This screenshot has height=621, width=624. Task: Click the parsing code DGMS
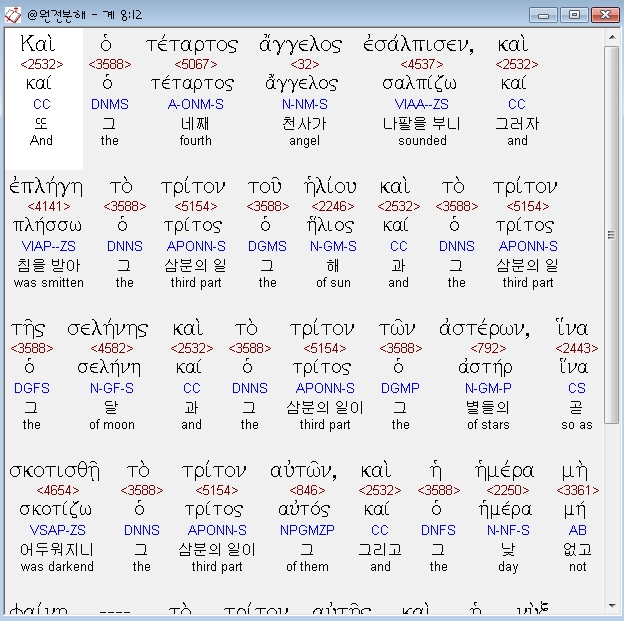point(267,246)
